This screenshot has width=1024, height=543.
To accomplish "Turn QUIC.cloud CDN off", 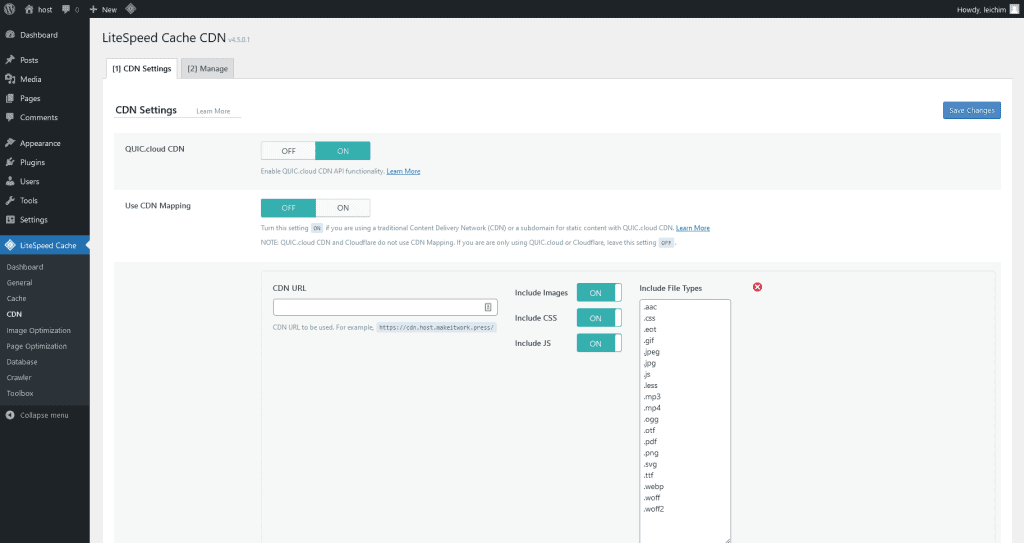I will 288,151.
